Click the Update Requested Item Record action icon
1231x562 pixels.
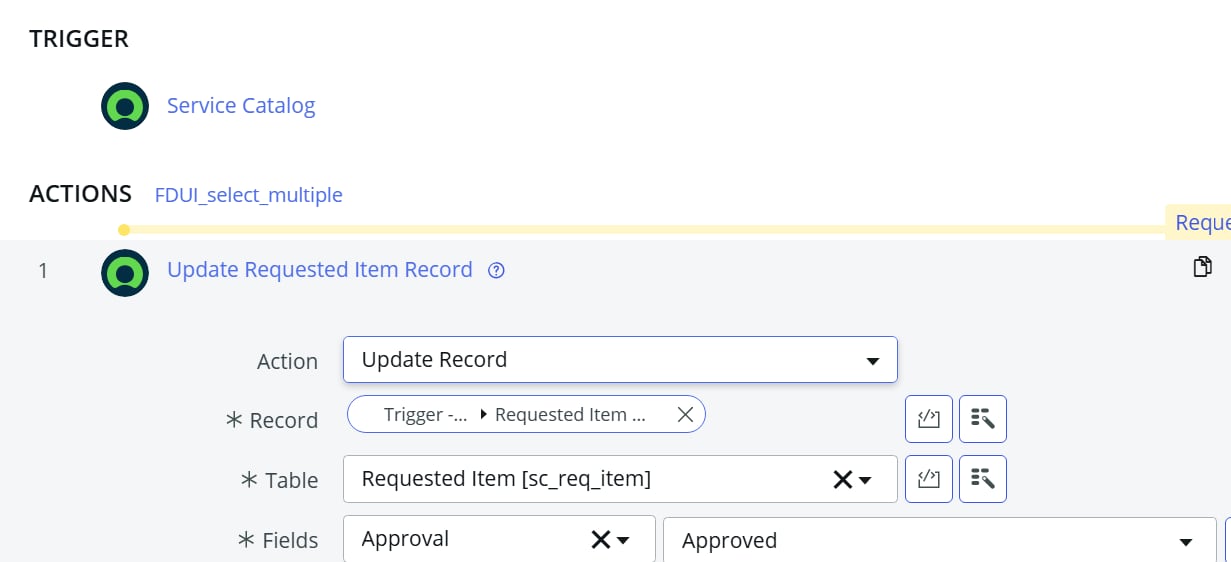point(125,273)
